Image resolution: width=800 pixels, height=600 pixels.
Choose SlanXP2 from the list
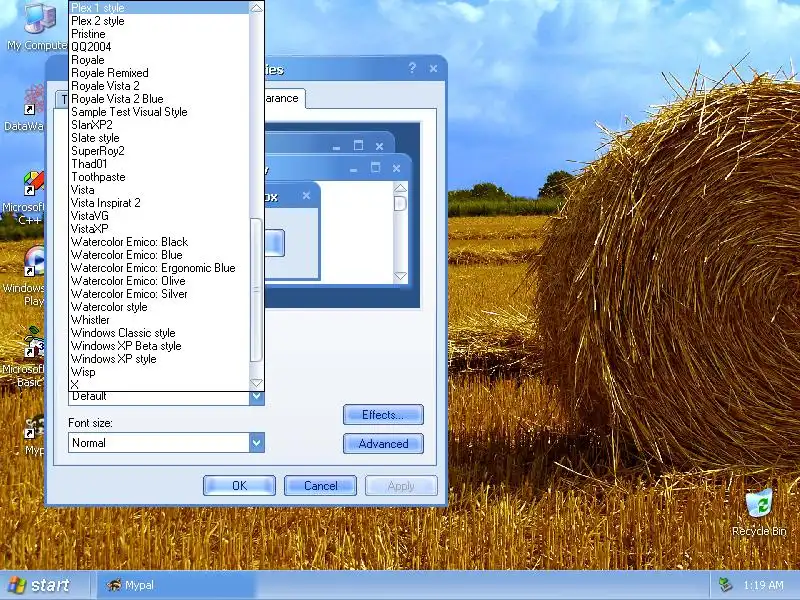[159, 125]
